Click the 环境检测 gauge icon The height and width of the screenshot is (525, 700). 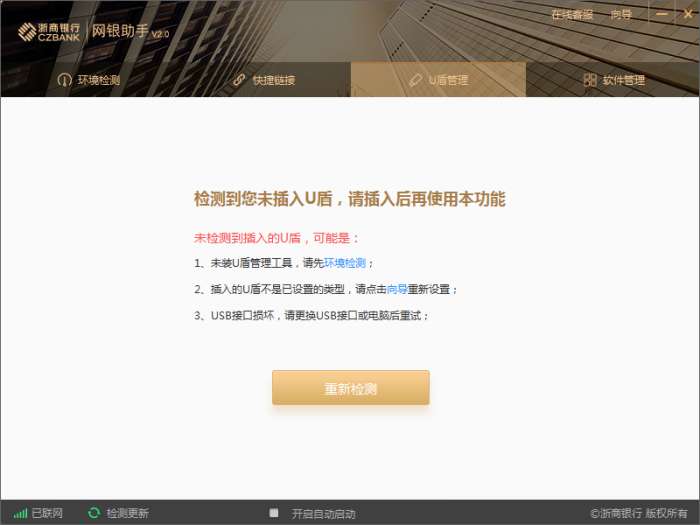click(x=65, y=80)
